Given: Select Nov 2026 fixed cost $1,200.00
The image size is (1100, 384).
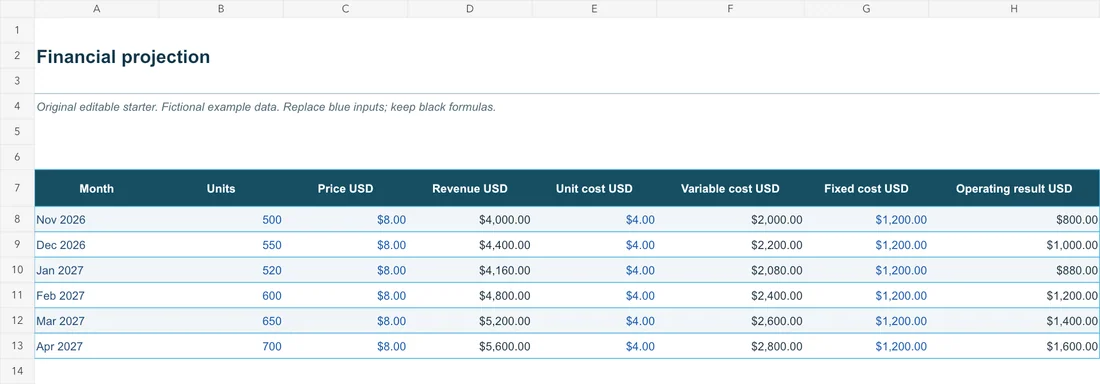Looking at the screenshot, I should pyautogui.click(x=866, y=220).
